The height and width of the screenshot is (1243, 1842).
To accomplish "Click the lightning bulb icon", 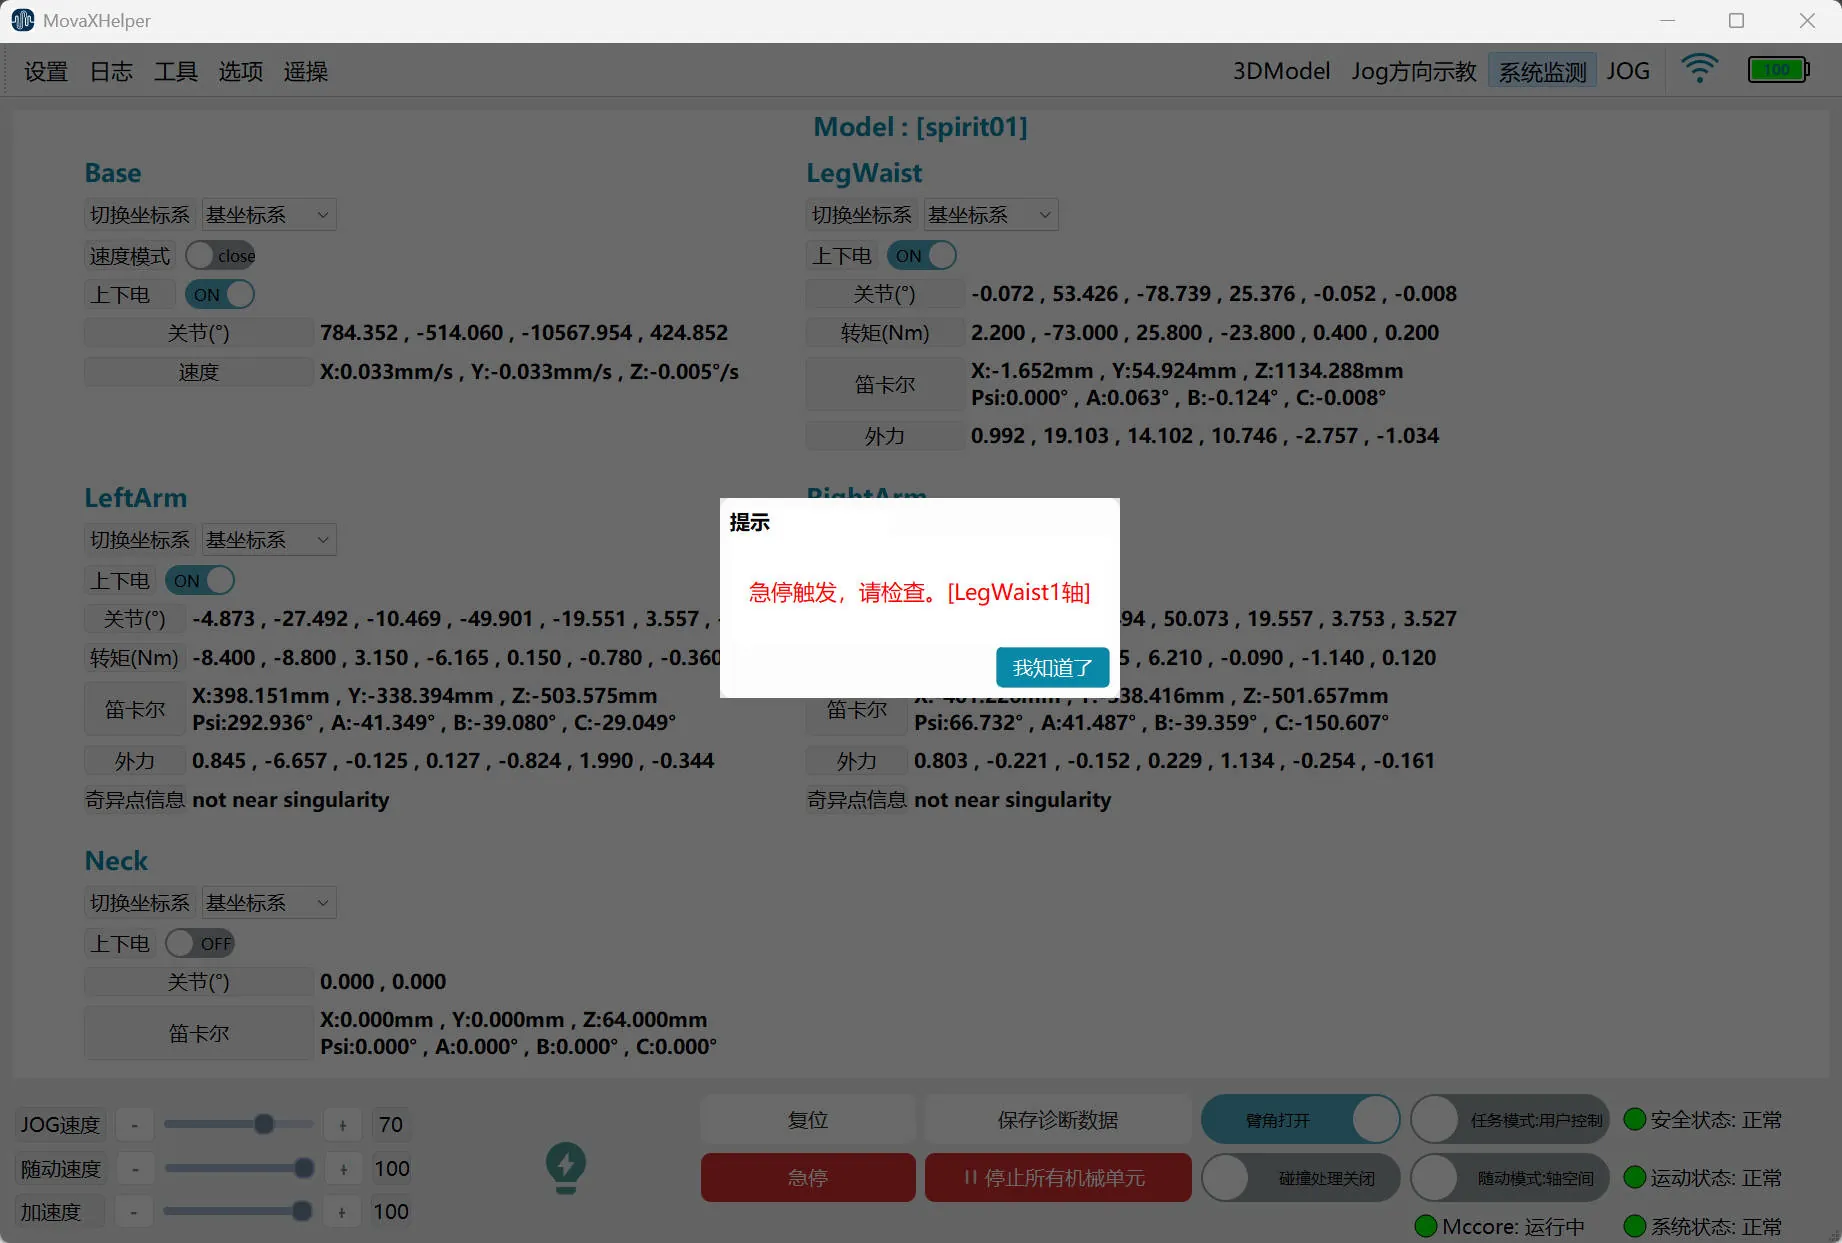I will tap(566, 1167).
